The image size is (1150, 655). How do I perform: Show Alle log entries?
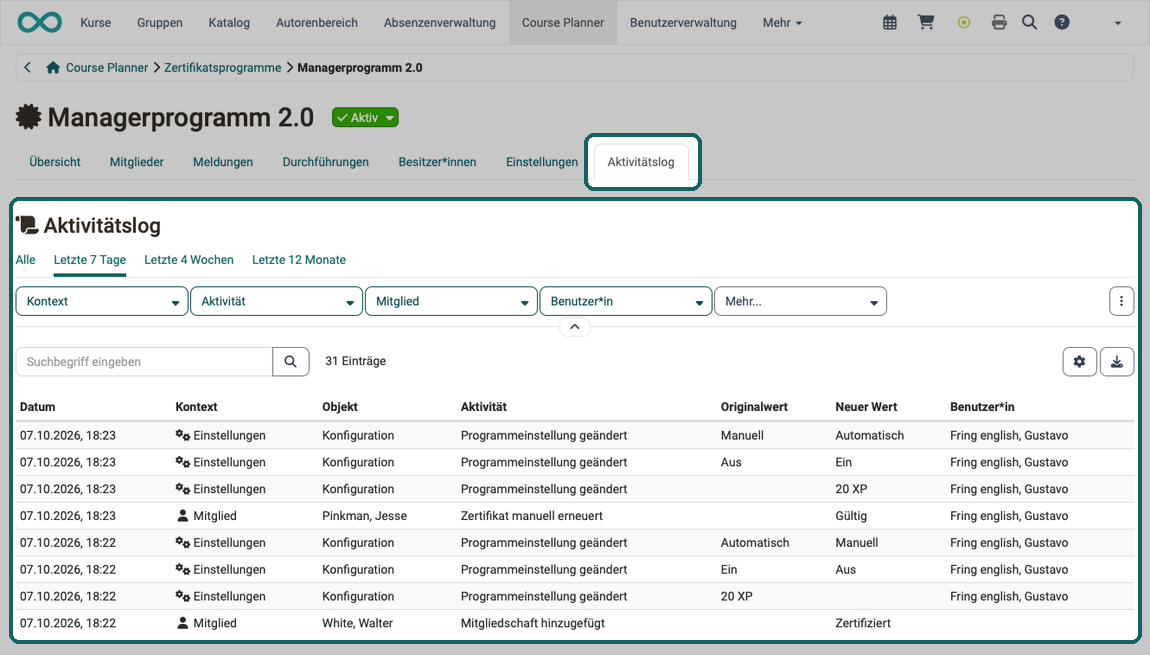[x=26, y=260]
